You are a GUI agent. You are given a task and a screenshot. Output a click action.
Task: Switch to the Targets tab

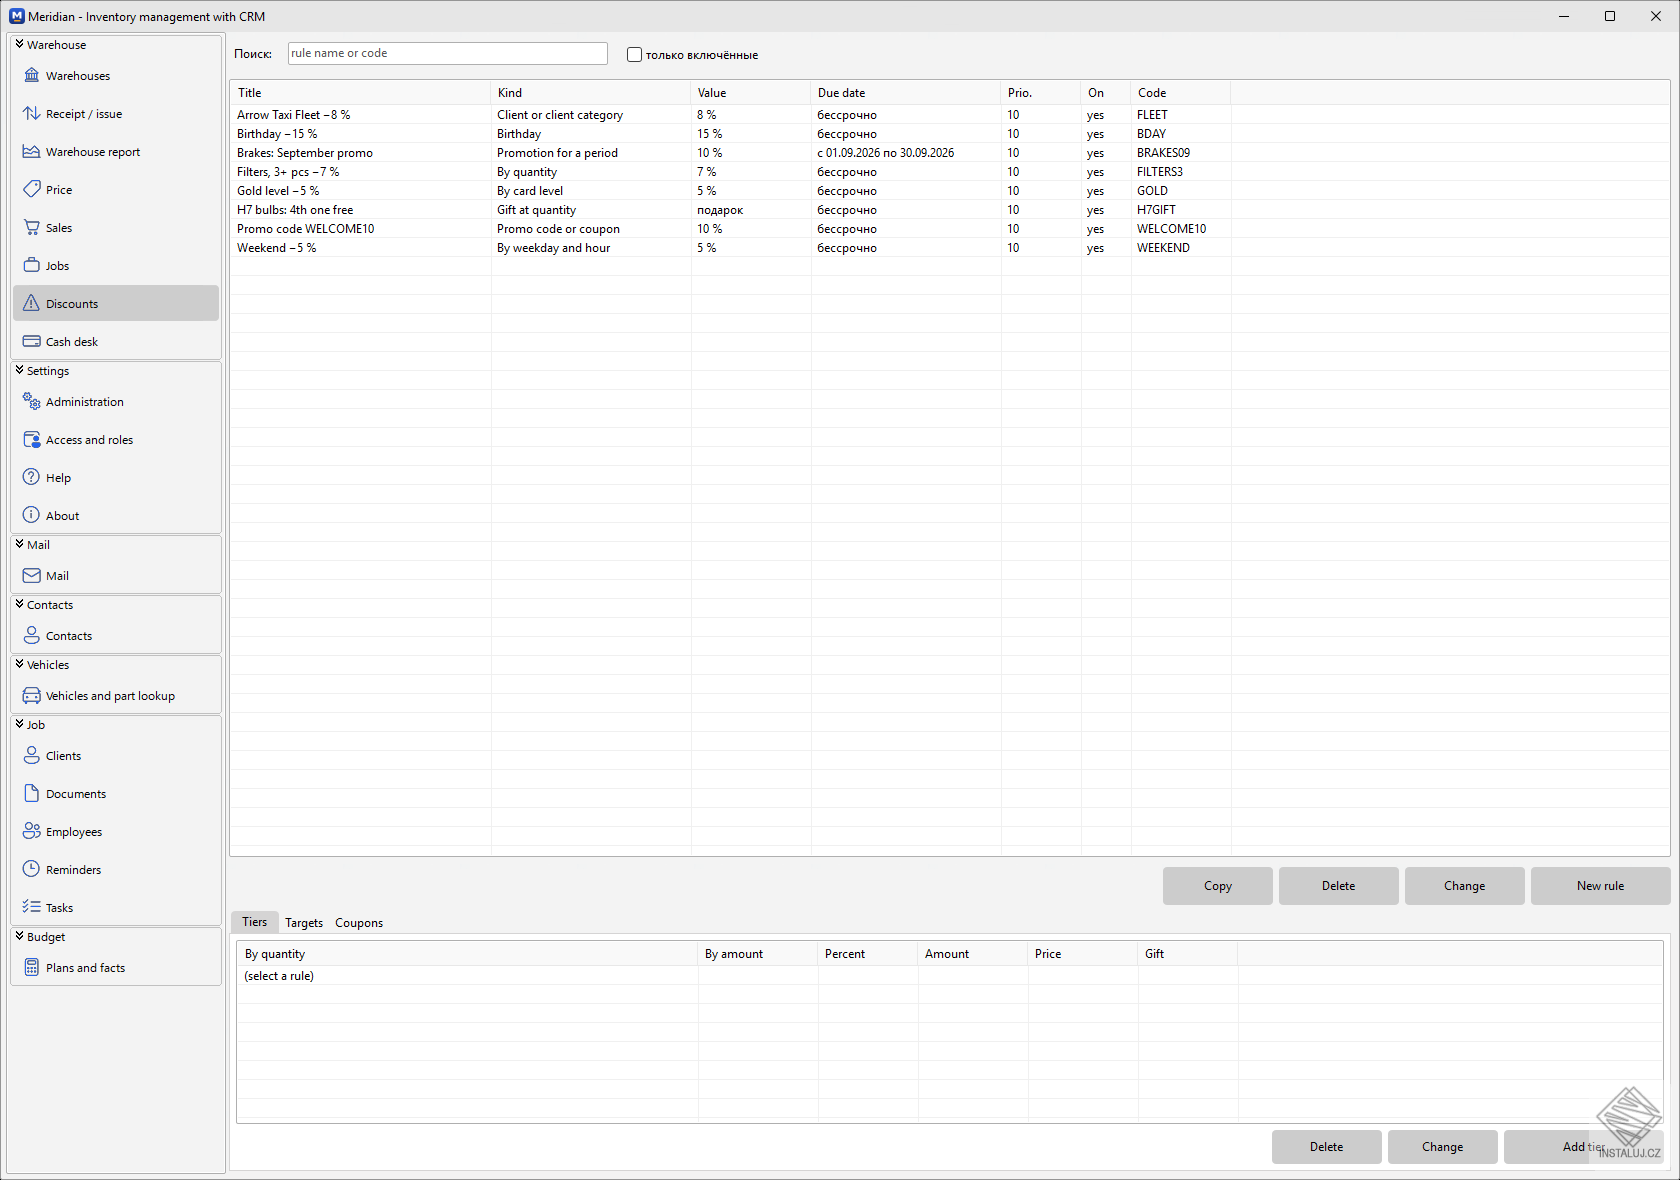point(304,923)
